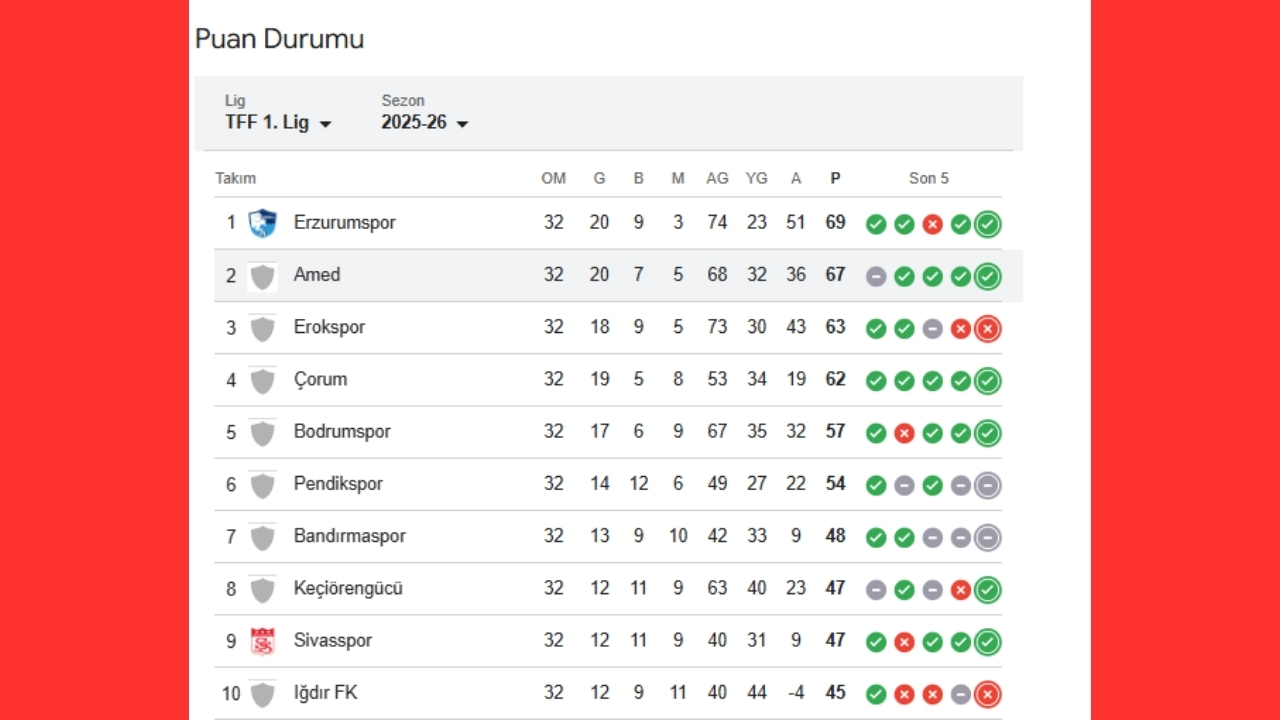
Task: Click Erokspor's latest match loss icon
Action: (x=988, y=328)
